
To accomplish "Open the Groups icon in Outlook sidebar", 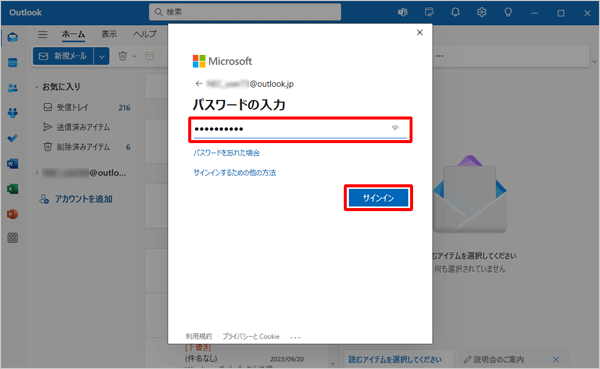I will tap(13, 113).
